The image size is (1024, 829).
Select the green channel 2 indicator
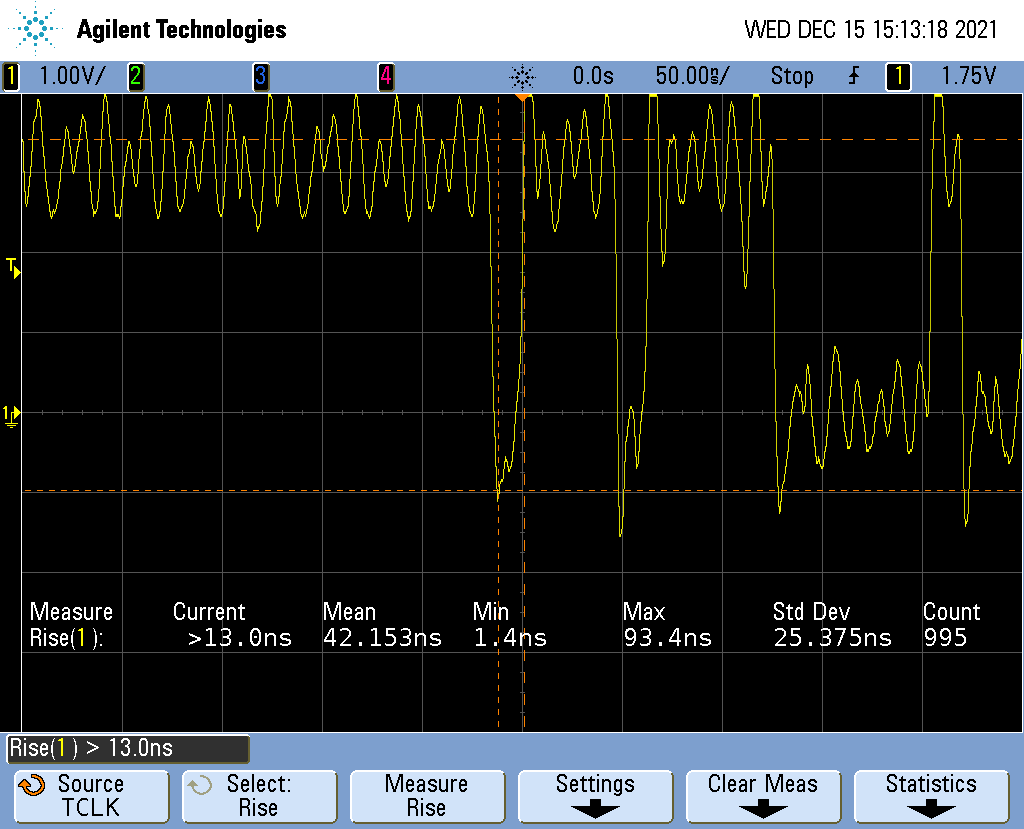click(x=135, y=76)
